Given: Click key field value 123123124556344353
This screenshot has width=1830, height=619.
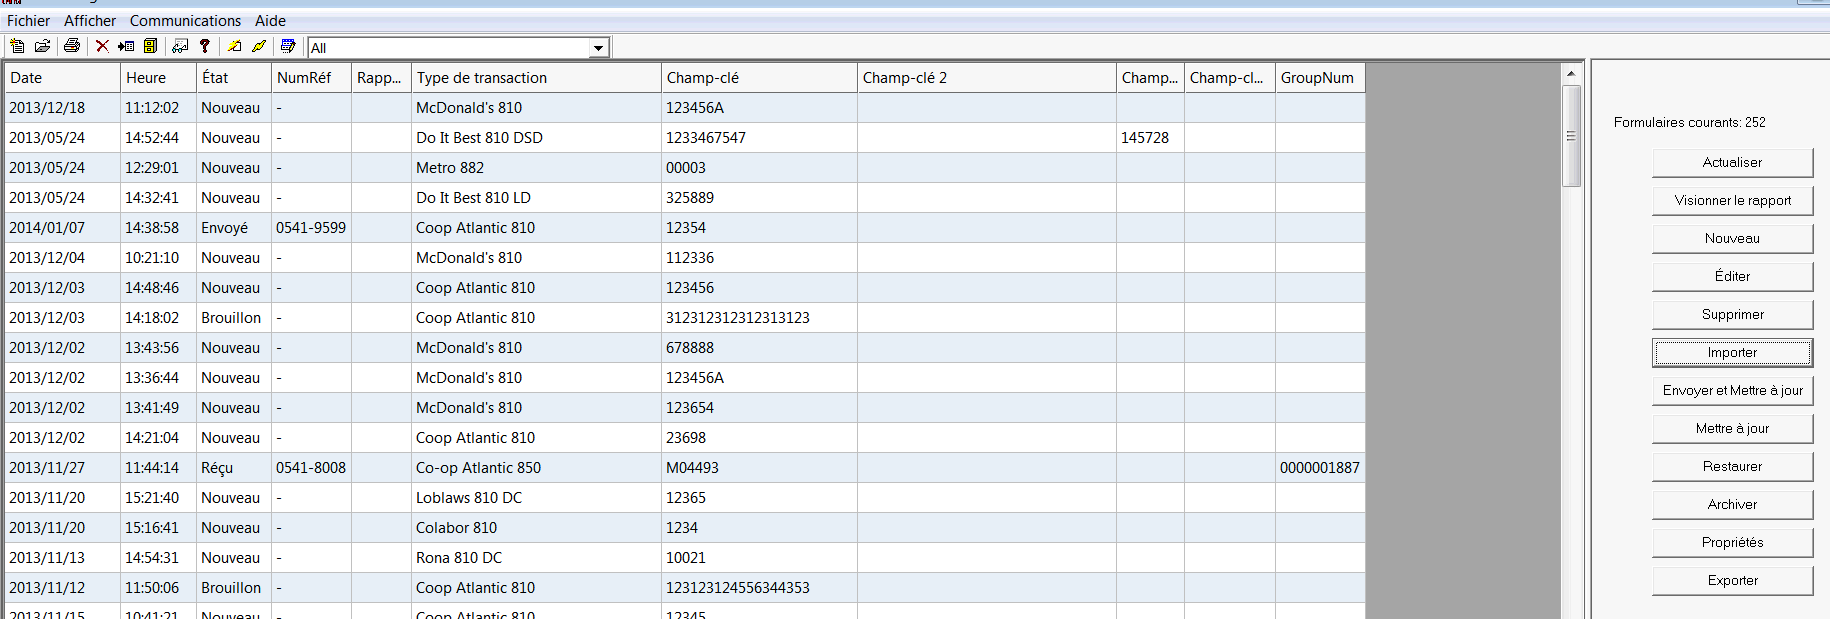Looking at the screenshot, I should point(738,588).
